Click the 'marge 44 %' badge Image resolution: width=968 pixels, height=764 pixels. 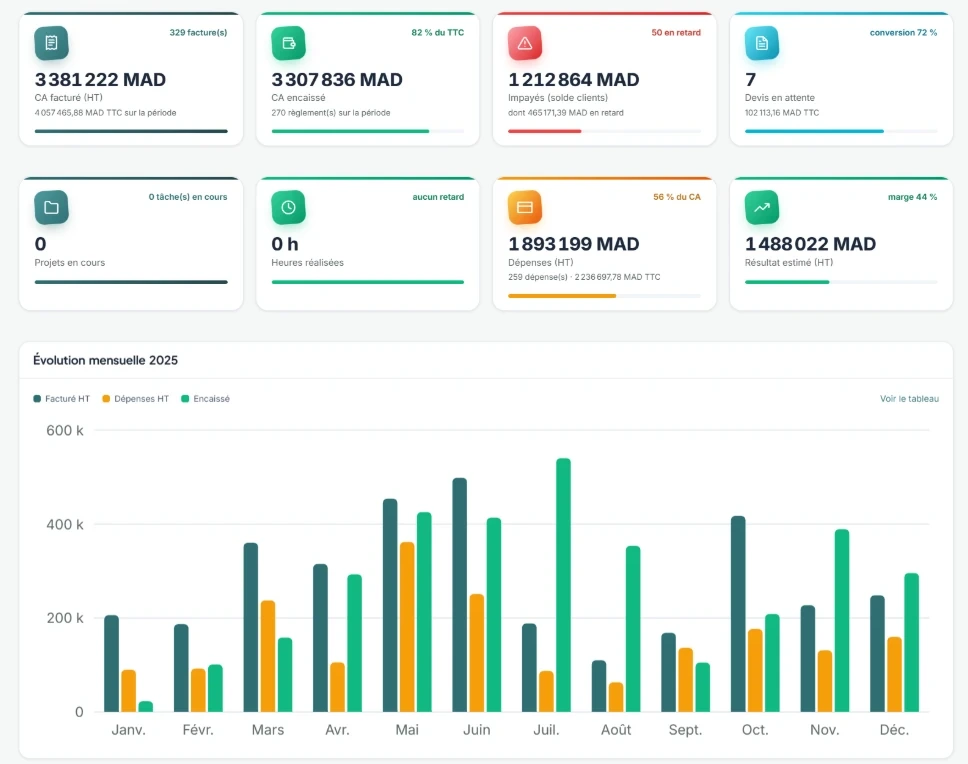click(912, 197)
